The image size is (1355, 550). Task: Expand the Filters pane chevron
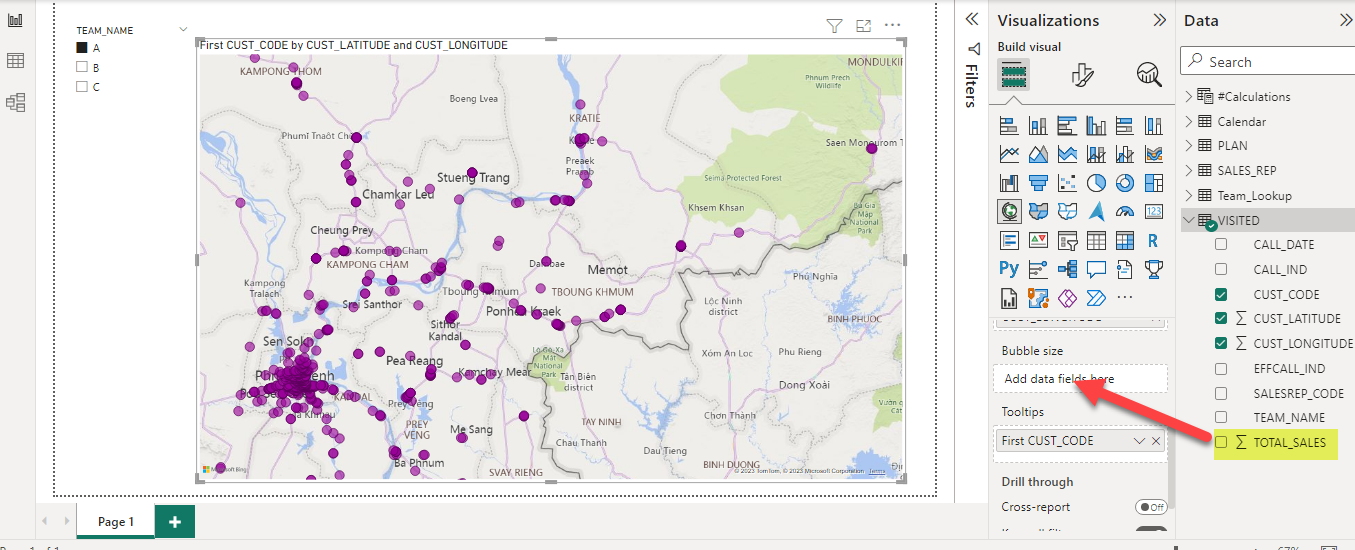coord(970,19)
